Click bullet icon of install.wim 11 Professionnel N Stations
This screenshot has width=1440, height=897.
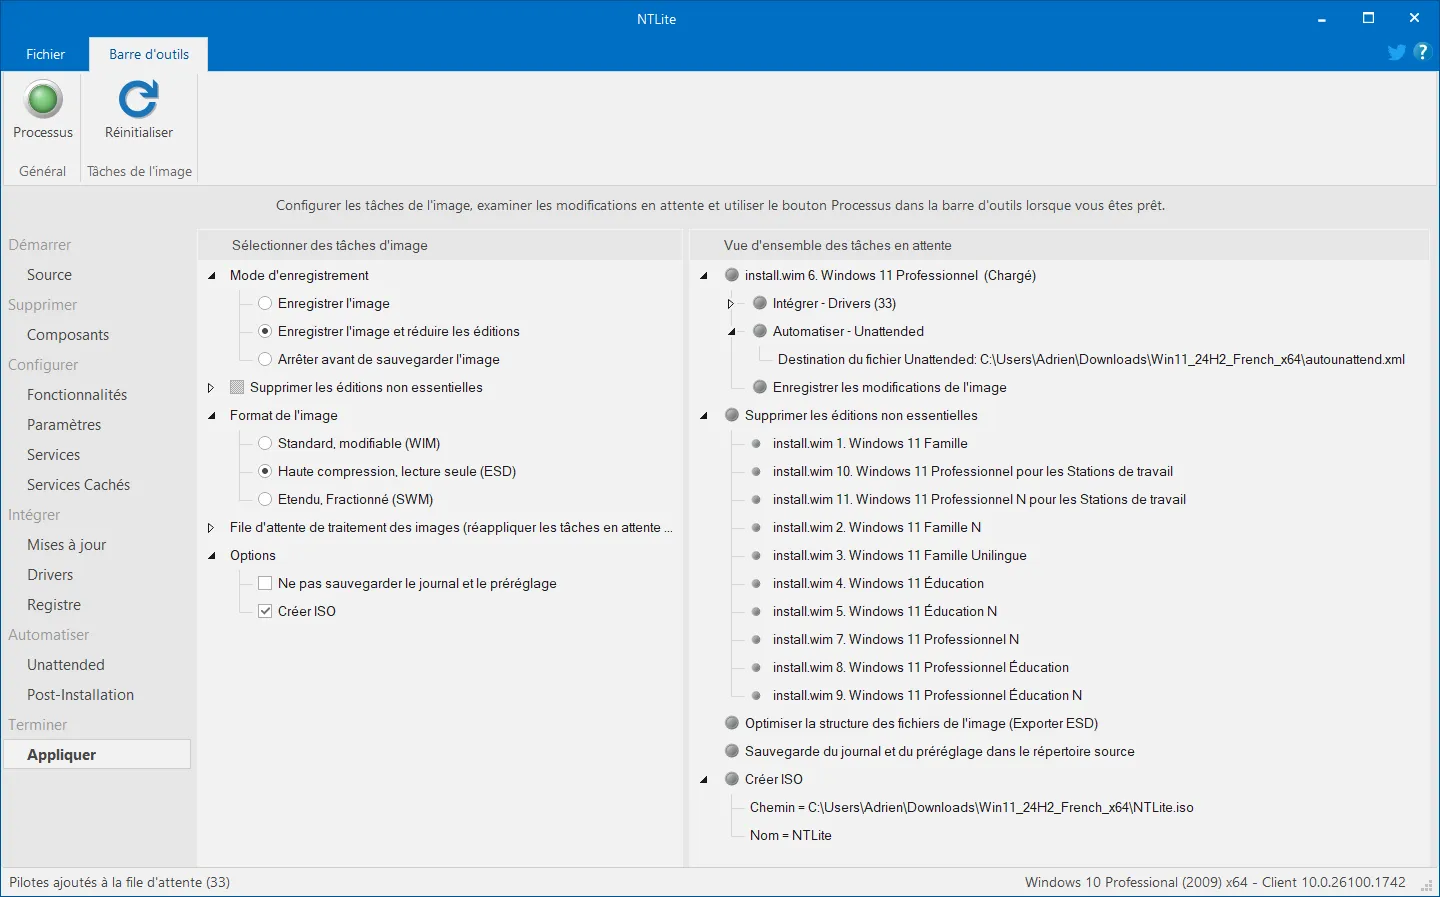pos(756,499)
